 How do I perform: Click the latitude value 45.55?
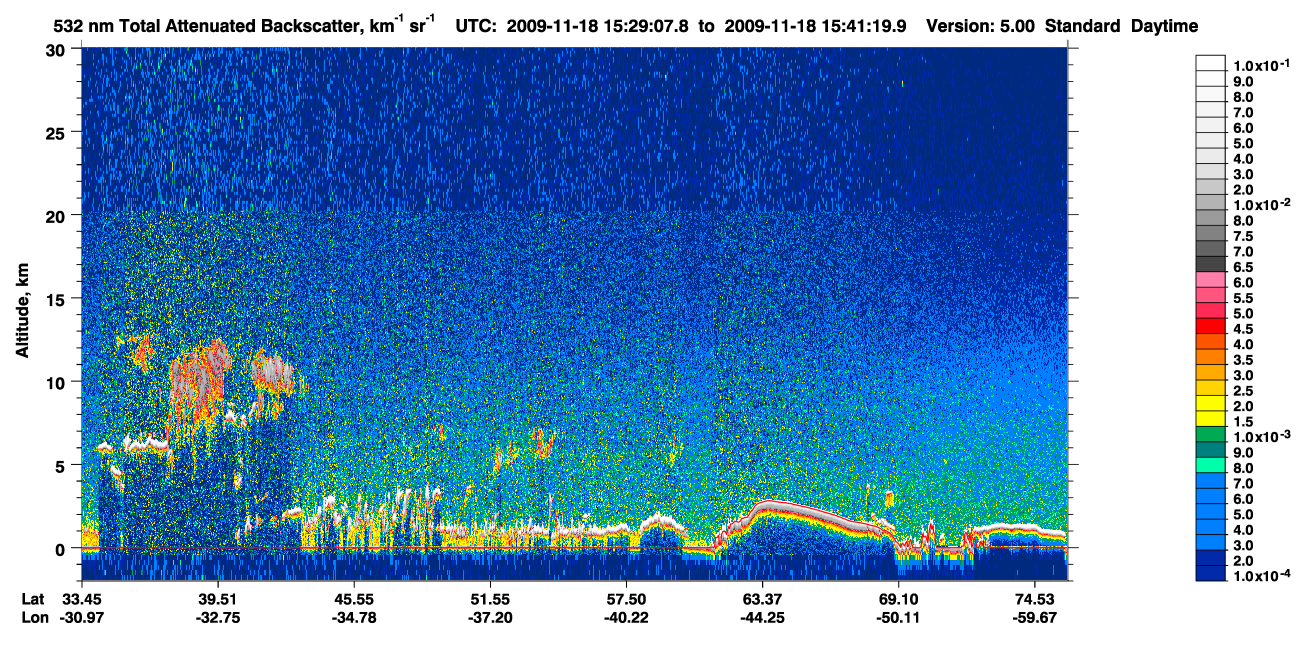tap(353, 599)
